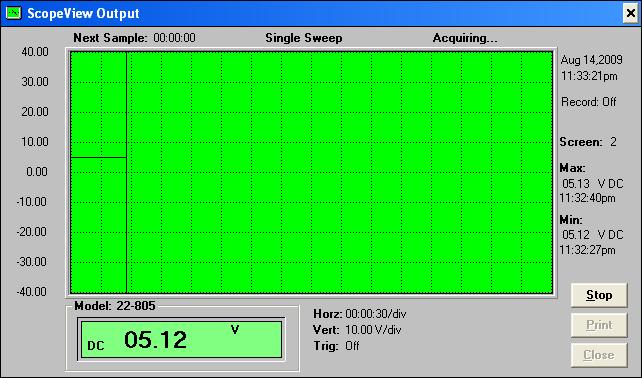The image size is (642, 378).
Task: Click the DC 05.12 V meter display
Action: tap(181, 339)
